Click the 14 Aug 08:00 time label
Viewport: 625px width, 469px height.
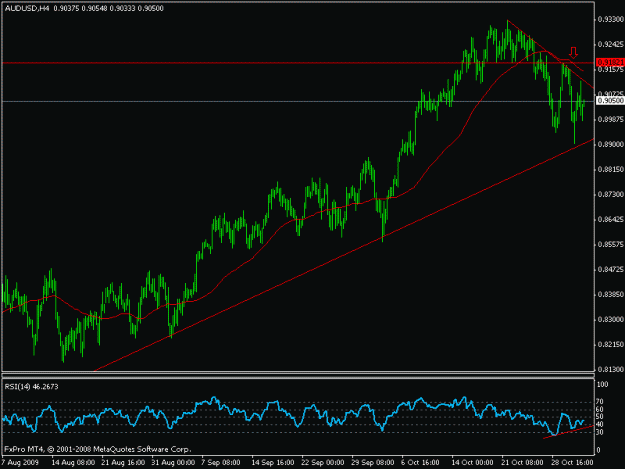pyautogui.click(x=73, y=463)
